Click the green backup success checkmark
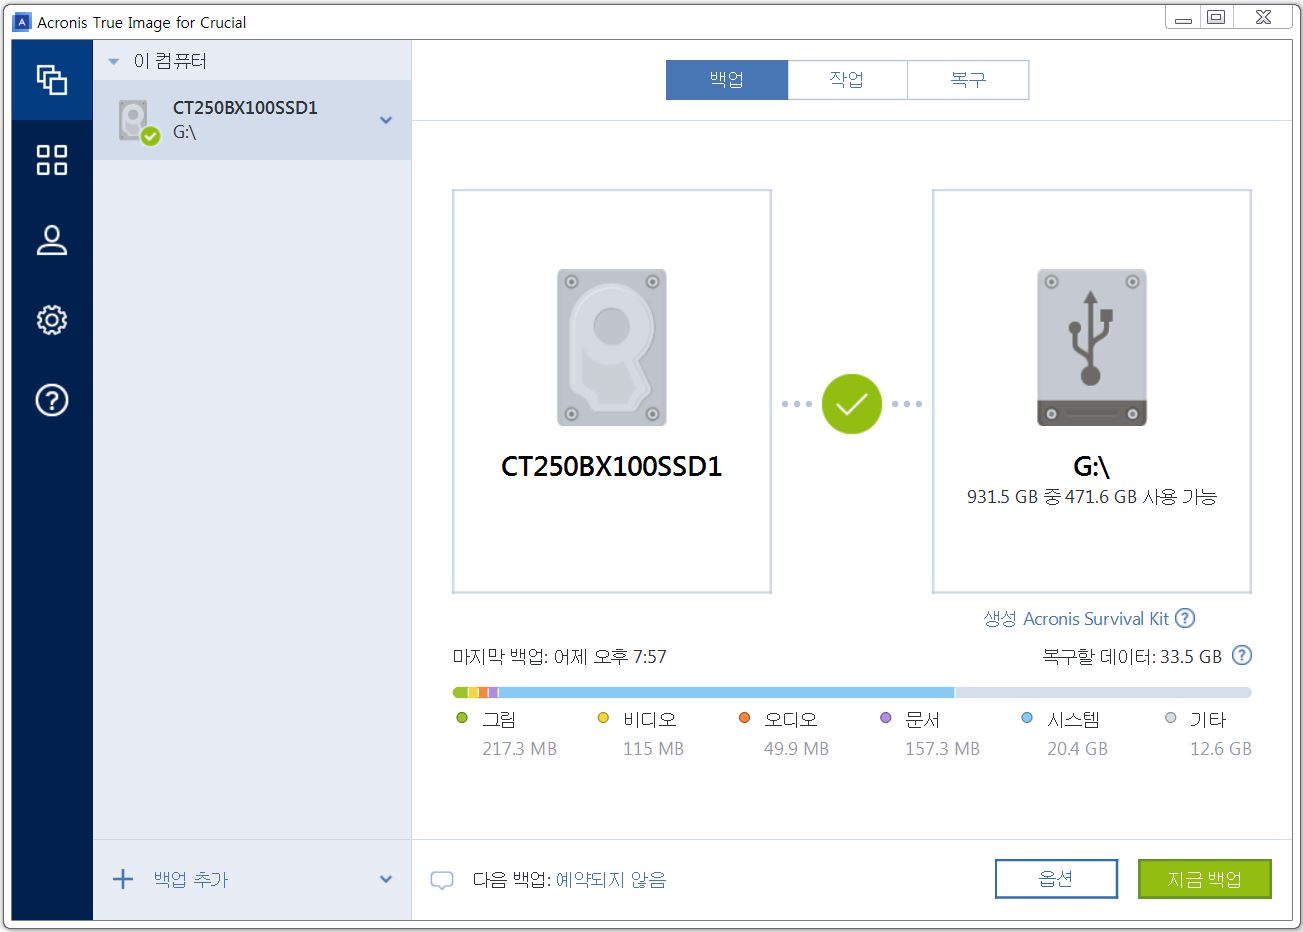The width and height of the screenshot is (1303, 932). [852, 404]
